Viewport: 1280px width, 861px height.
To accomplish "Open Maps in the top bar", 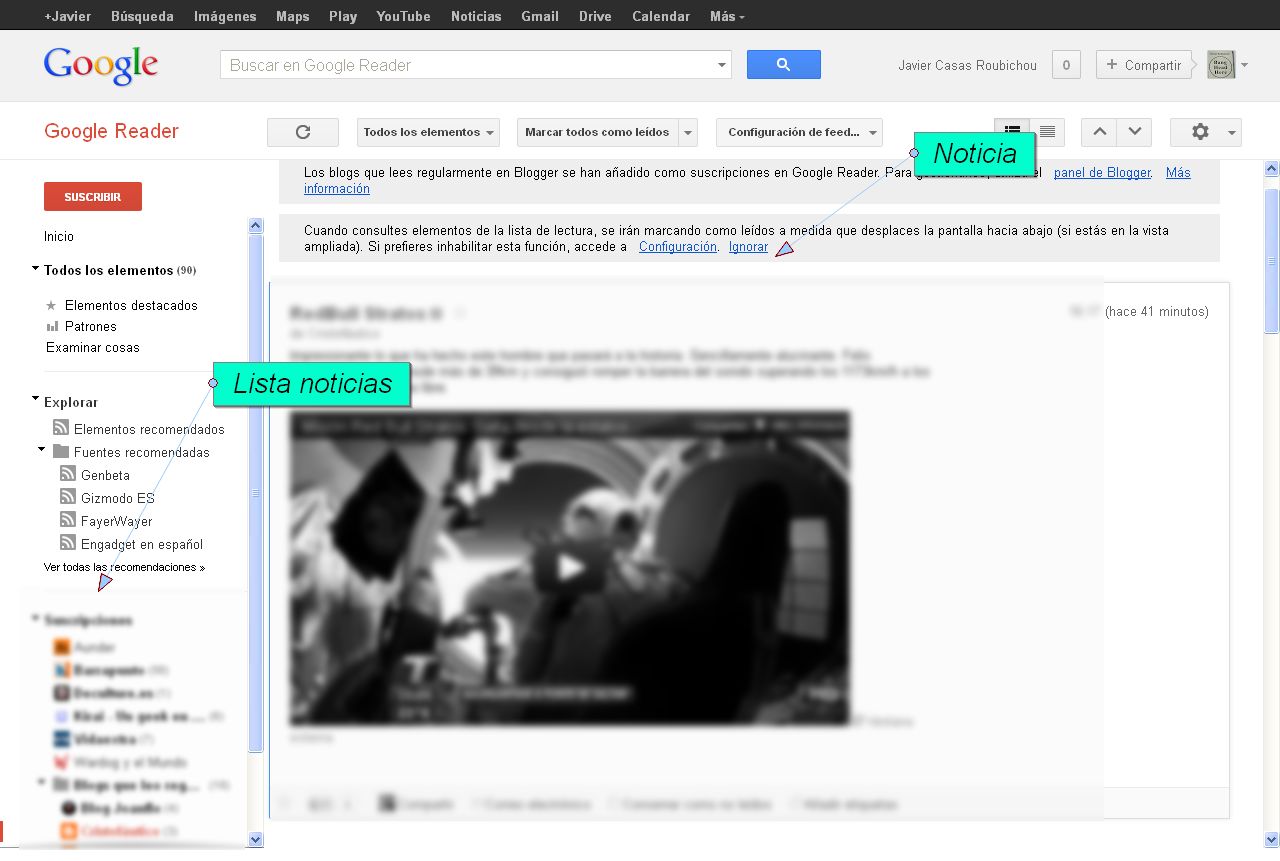I will [292, 16].
